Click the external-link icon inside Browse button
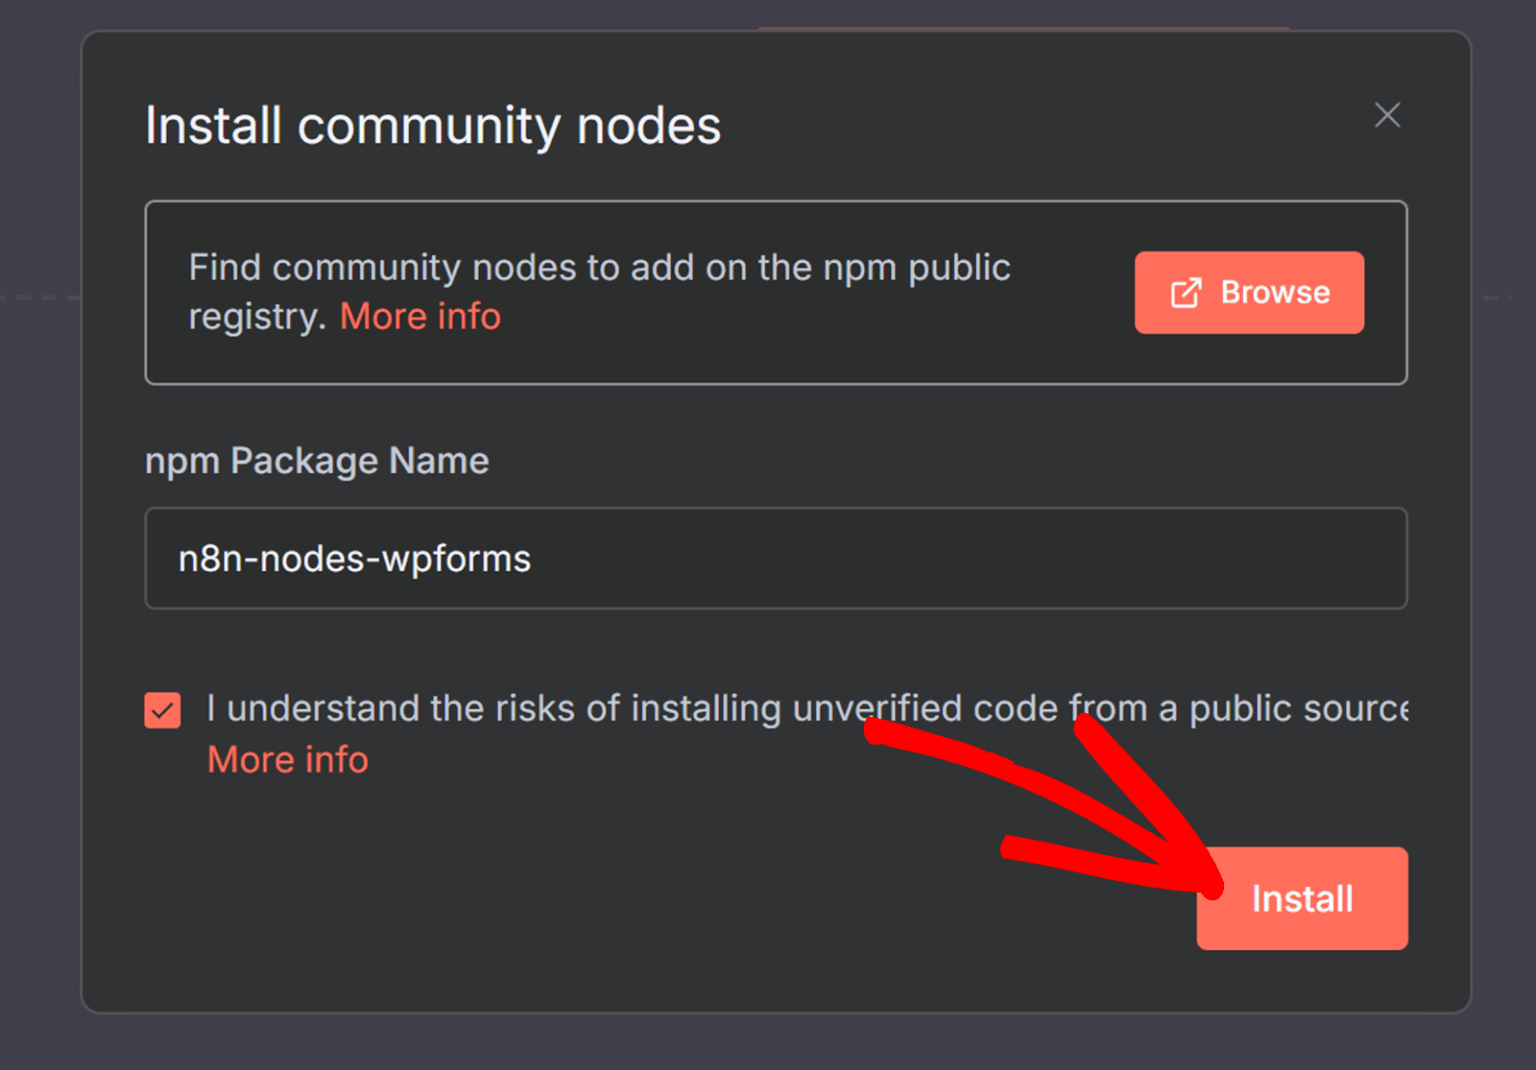Viewport: 1536px width, 1070px height. [1185, 292]
